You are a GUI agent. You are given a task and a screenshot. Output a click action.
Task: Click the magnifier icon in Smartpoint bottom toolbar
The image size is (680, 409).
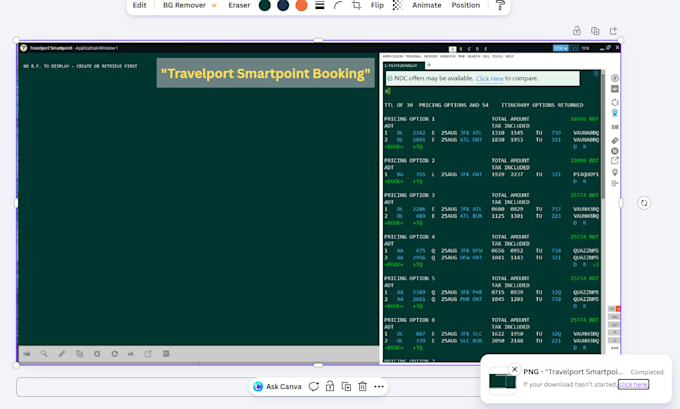44,354
